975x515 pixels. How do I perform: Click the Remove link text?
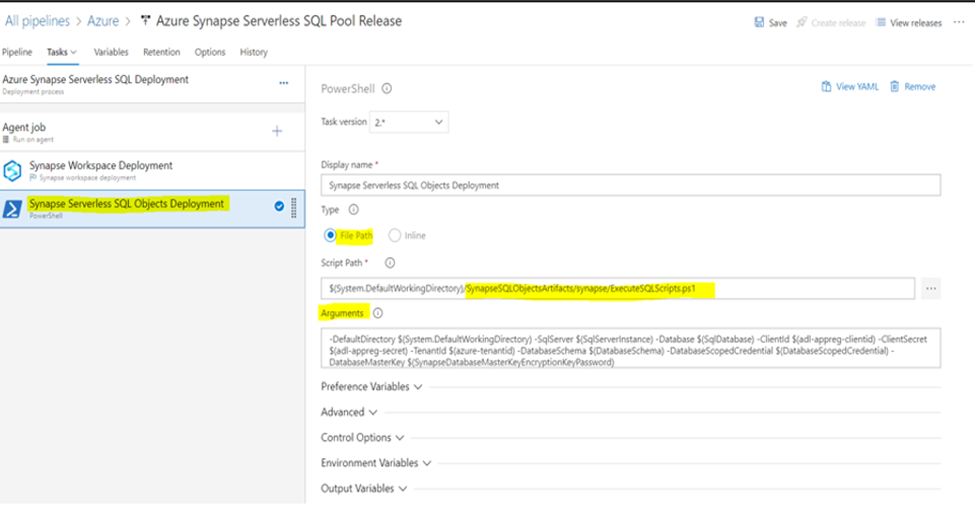click(x=920, y=86)
